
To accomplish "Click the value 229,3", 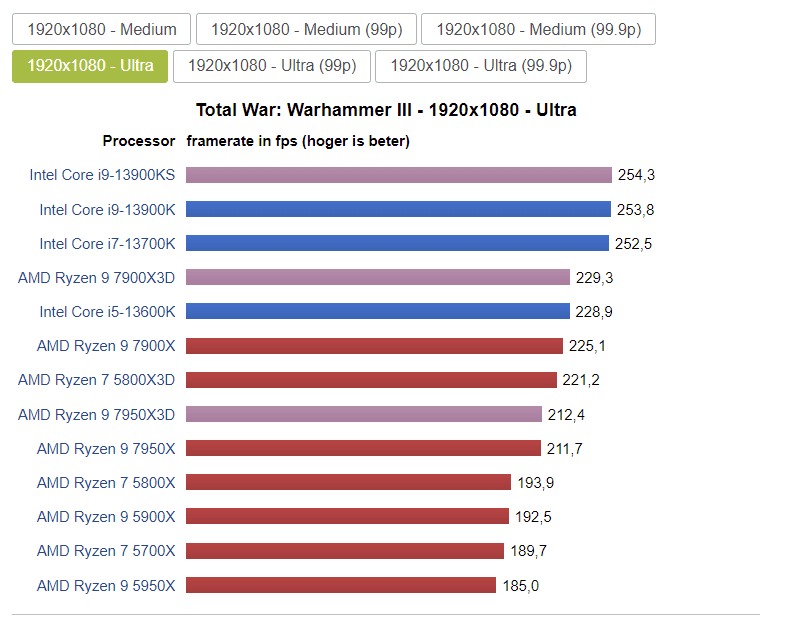I will pyautogui.click(x=594, y=278).
